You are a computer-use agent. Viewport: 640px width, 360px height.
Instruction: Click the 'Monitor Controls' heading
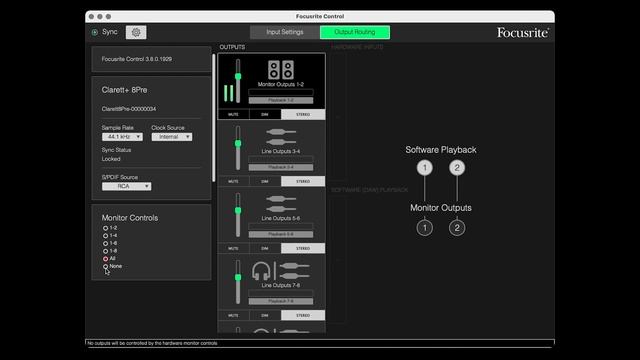(x=130, y=218)
